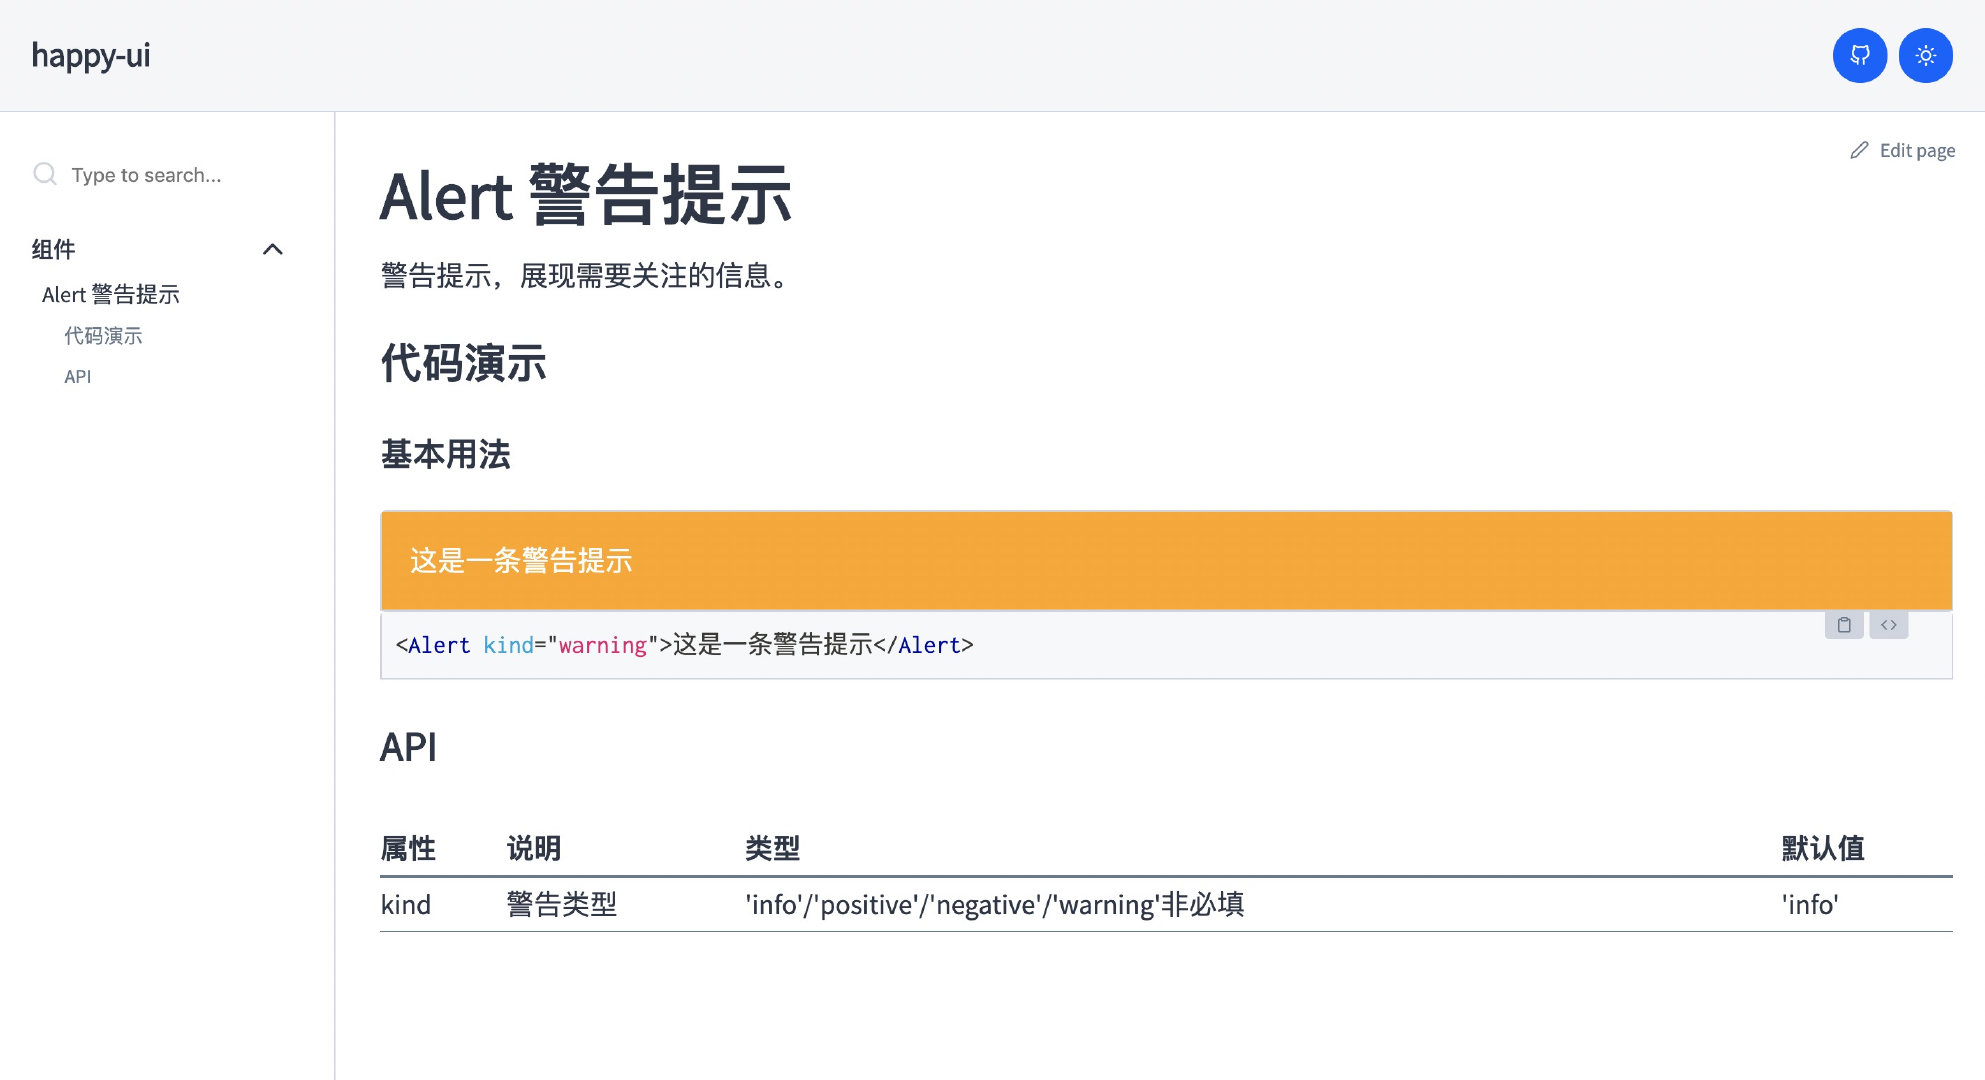Click the Alert kind="warning" code line

(685, 645)
